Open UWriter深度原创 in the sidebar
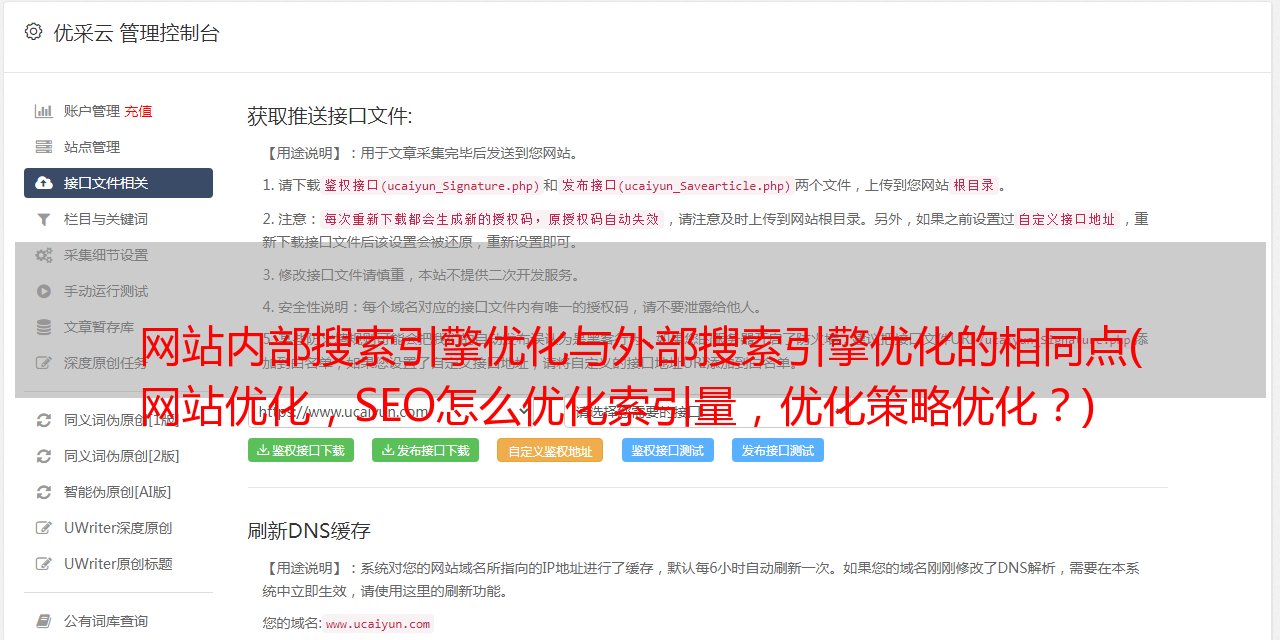The width and height of the screenshot is (1280, 640). coord(118,528)
